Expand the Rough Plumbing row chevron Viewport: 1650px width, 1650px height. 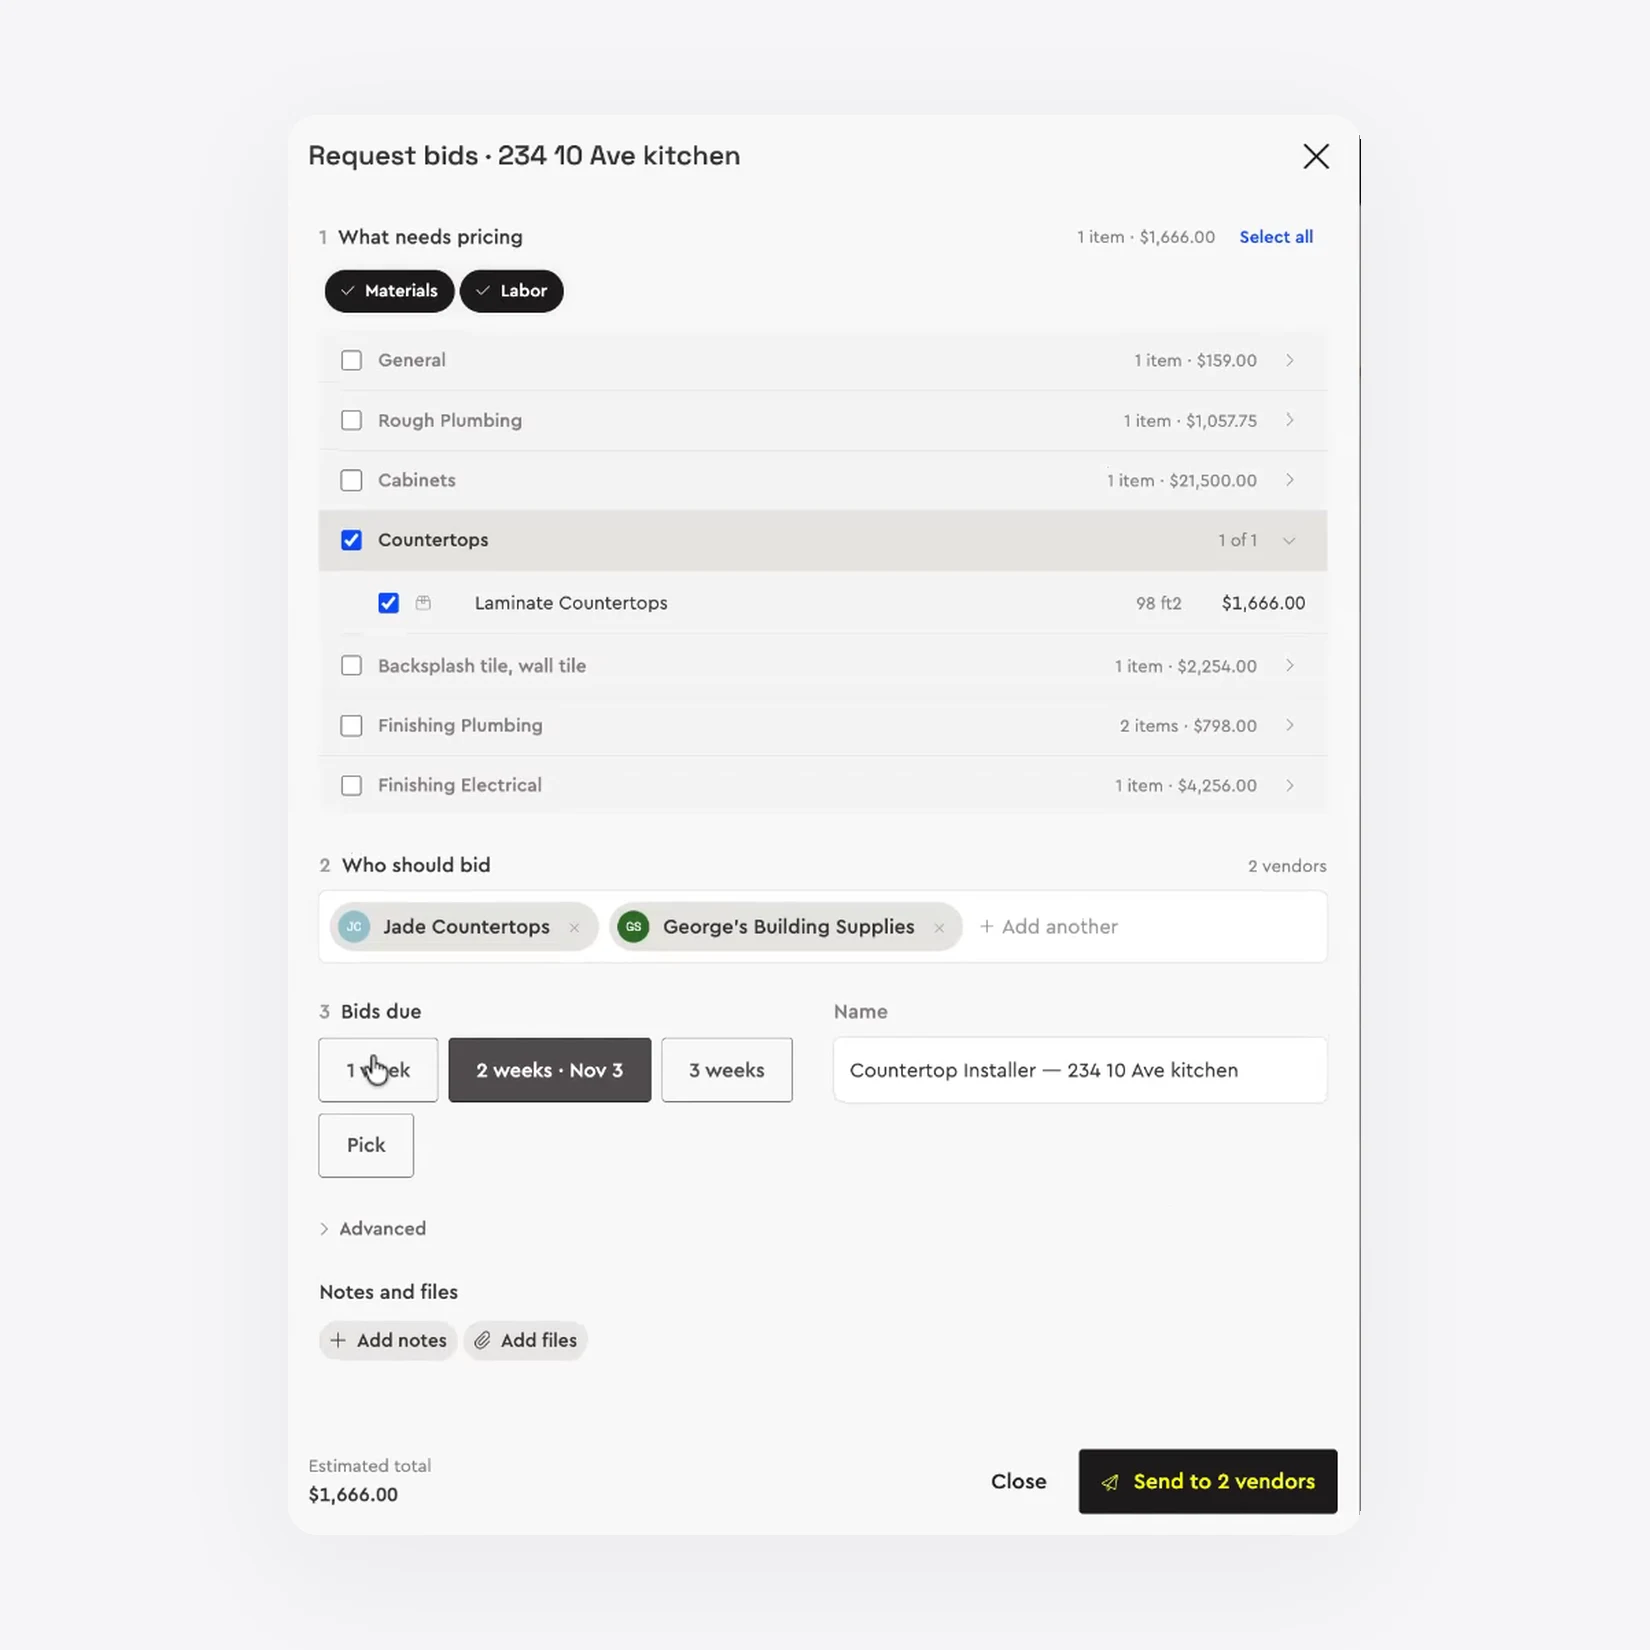tap(1290, 420)
